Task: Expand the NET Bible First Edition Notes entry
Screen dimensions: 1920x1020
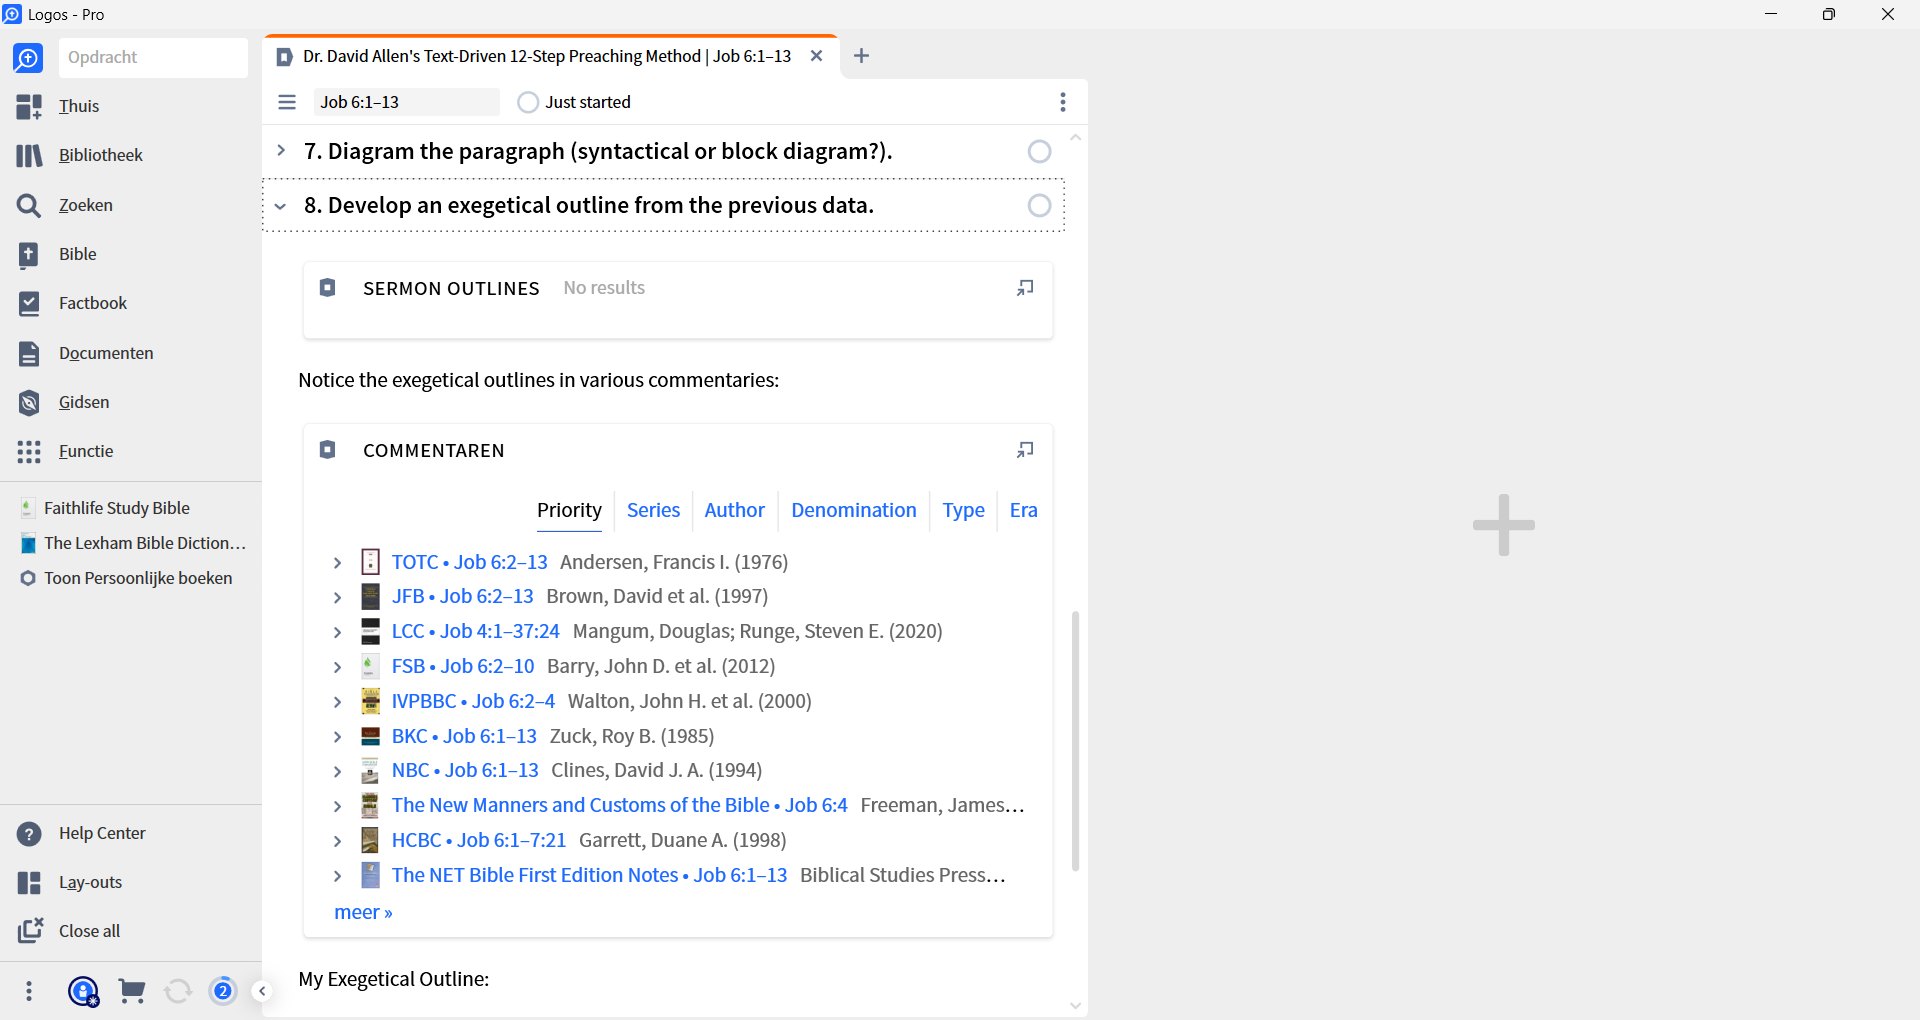Action: [338, 876]
